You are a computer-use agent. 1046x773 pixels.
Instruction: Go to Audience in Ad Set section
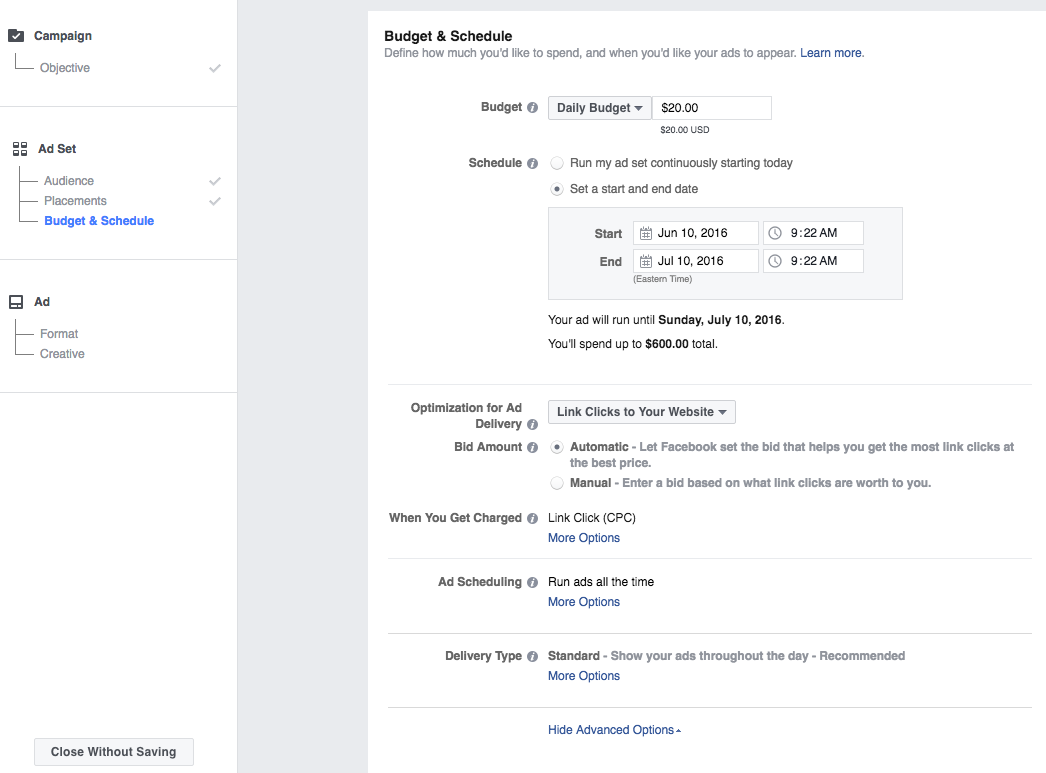(x=69, y=181)
